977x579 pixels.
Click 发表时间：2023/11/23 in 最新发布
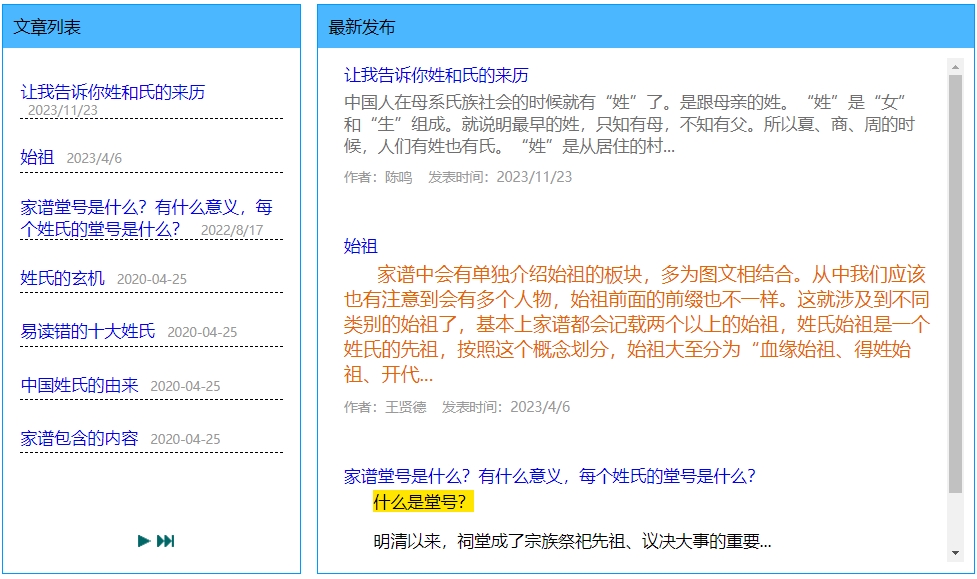(500, 178)
